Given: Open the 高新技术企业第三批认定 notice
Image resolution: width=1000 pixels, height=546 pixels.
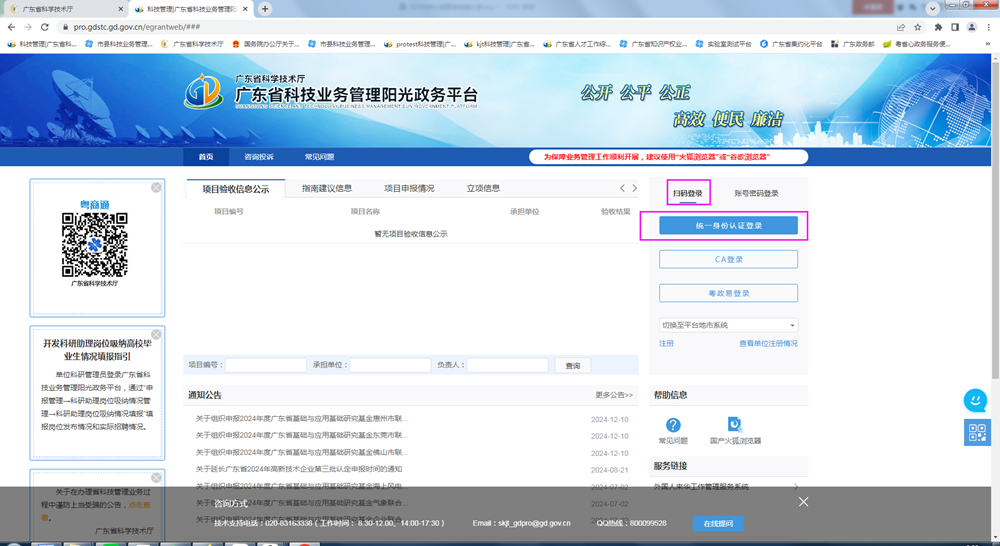Looking at the screenshot, I should (x=298, y=469).
